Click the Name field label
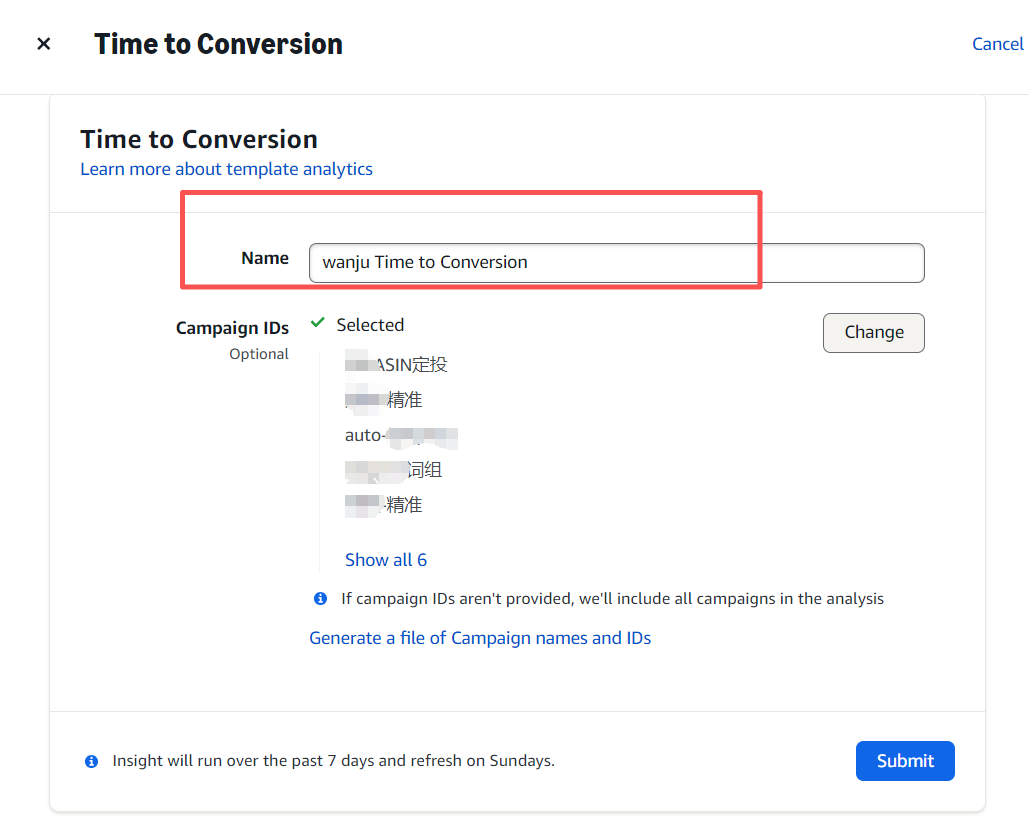Image resolution: width=1029 pixels, height=825 pixels. pyautogui.click(x=265, y=258)
